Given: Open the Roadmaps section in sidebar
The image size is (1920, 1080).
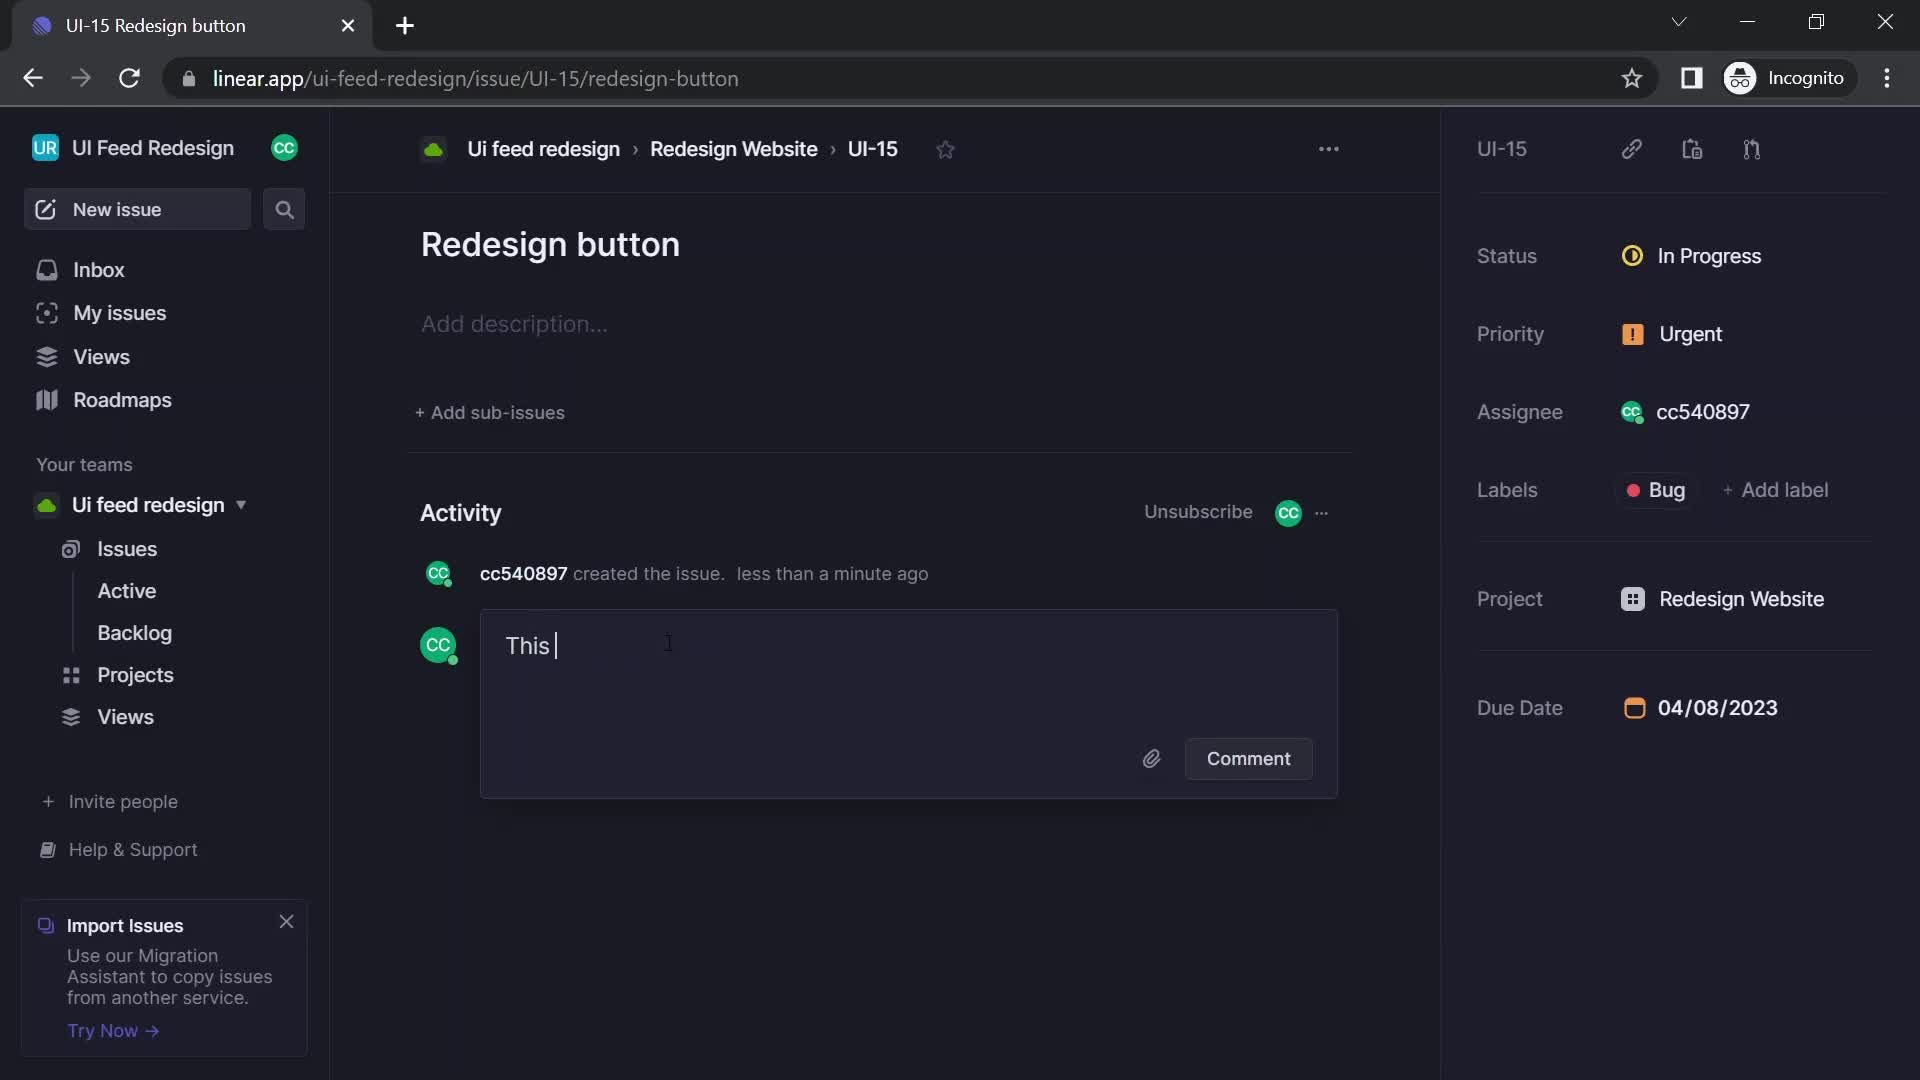Looking at the screenshot, I should (x=121, y=398).
